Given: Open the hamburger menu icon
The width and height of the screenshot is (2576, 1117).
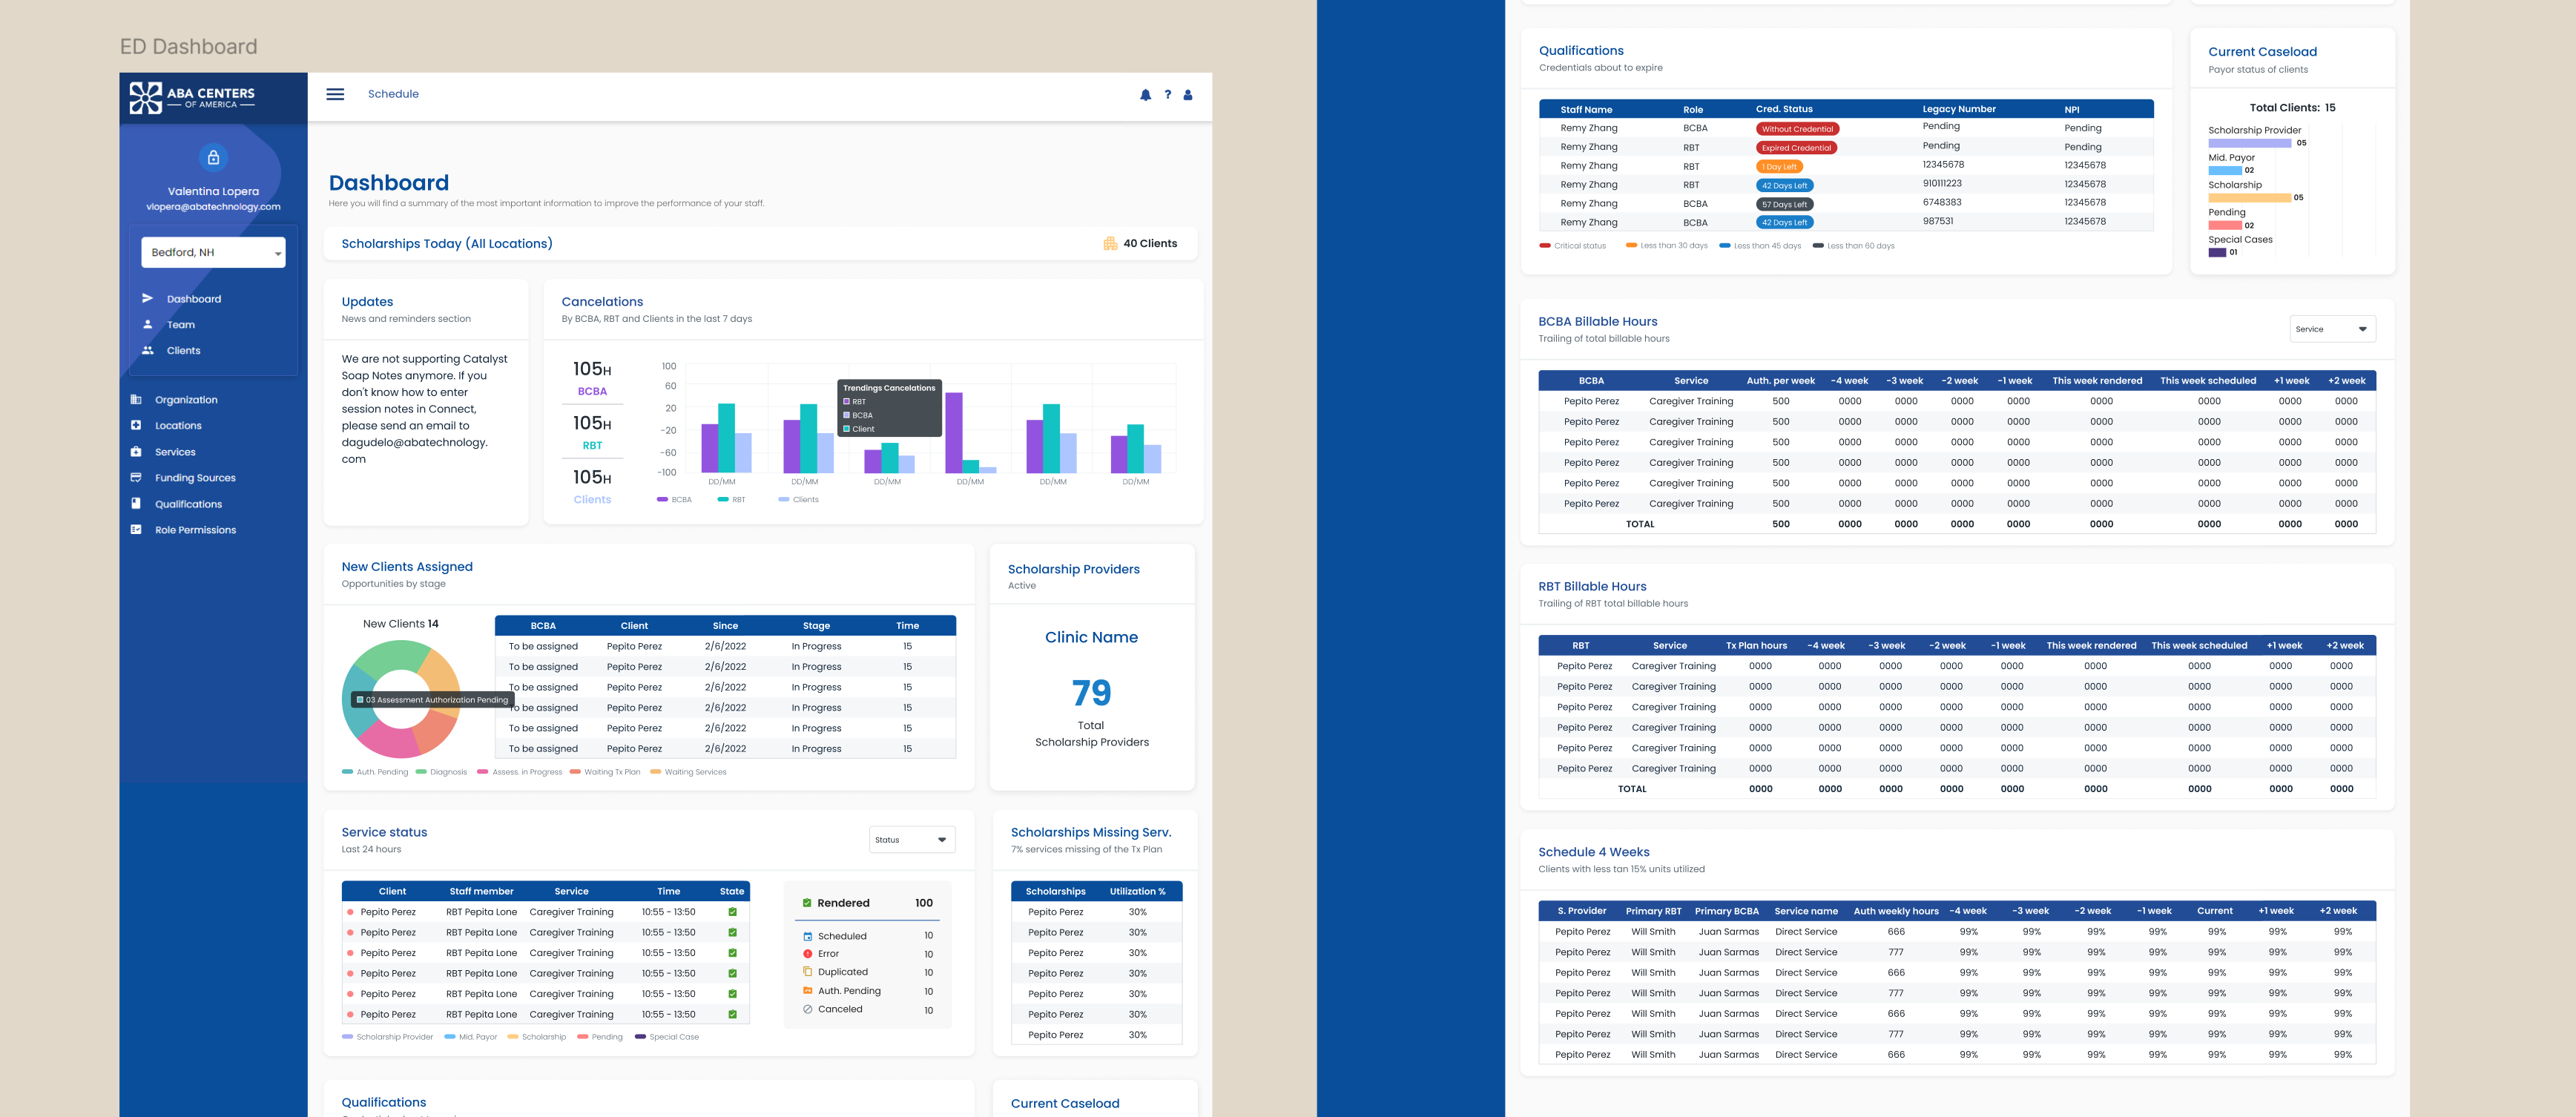Looking at the screenshot, I should point(335,94).
